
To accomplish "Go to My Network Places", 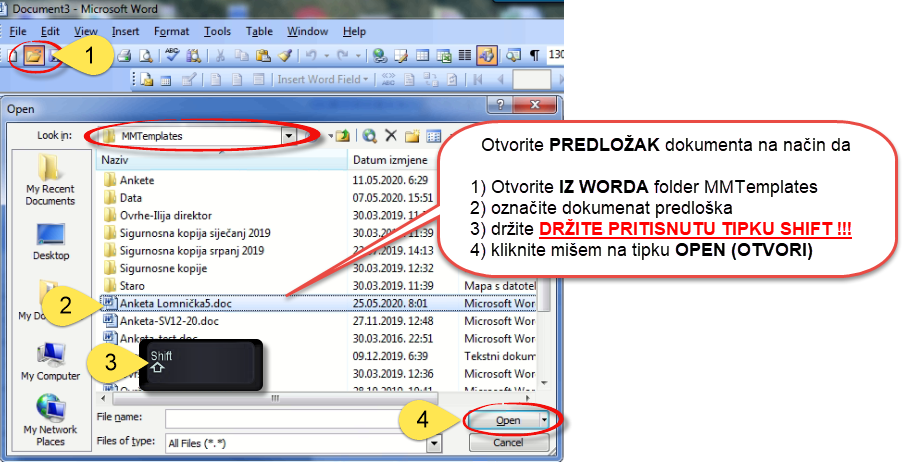I will coord(51,420).
